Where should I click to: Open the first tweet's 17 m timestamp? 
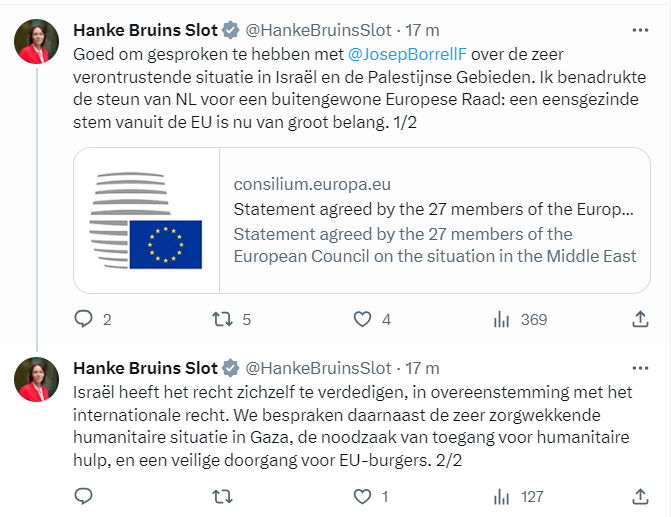pos(420,28)
